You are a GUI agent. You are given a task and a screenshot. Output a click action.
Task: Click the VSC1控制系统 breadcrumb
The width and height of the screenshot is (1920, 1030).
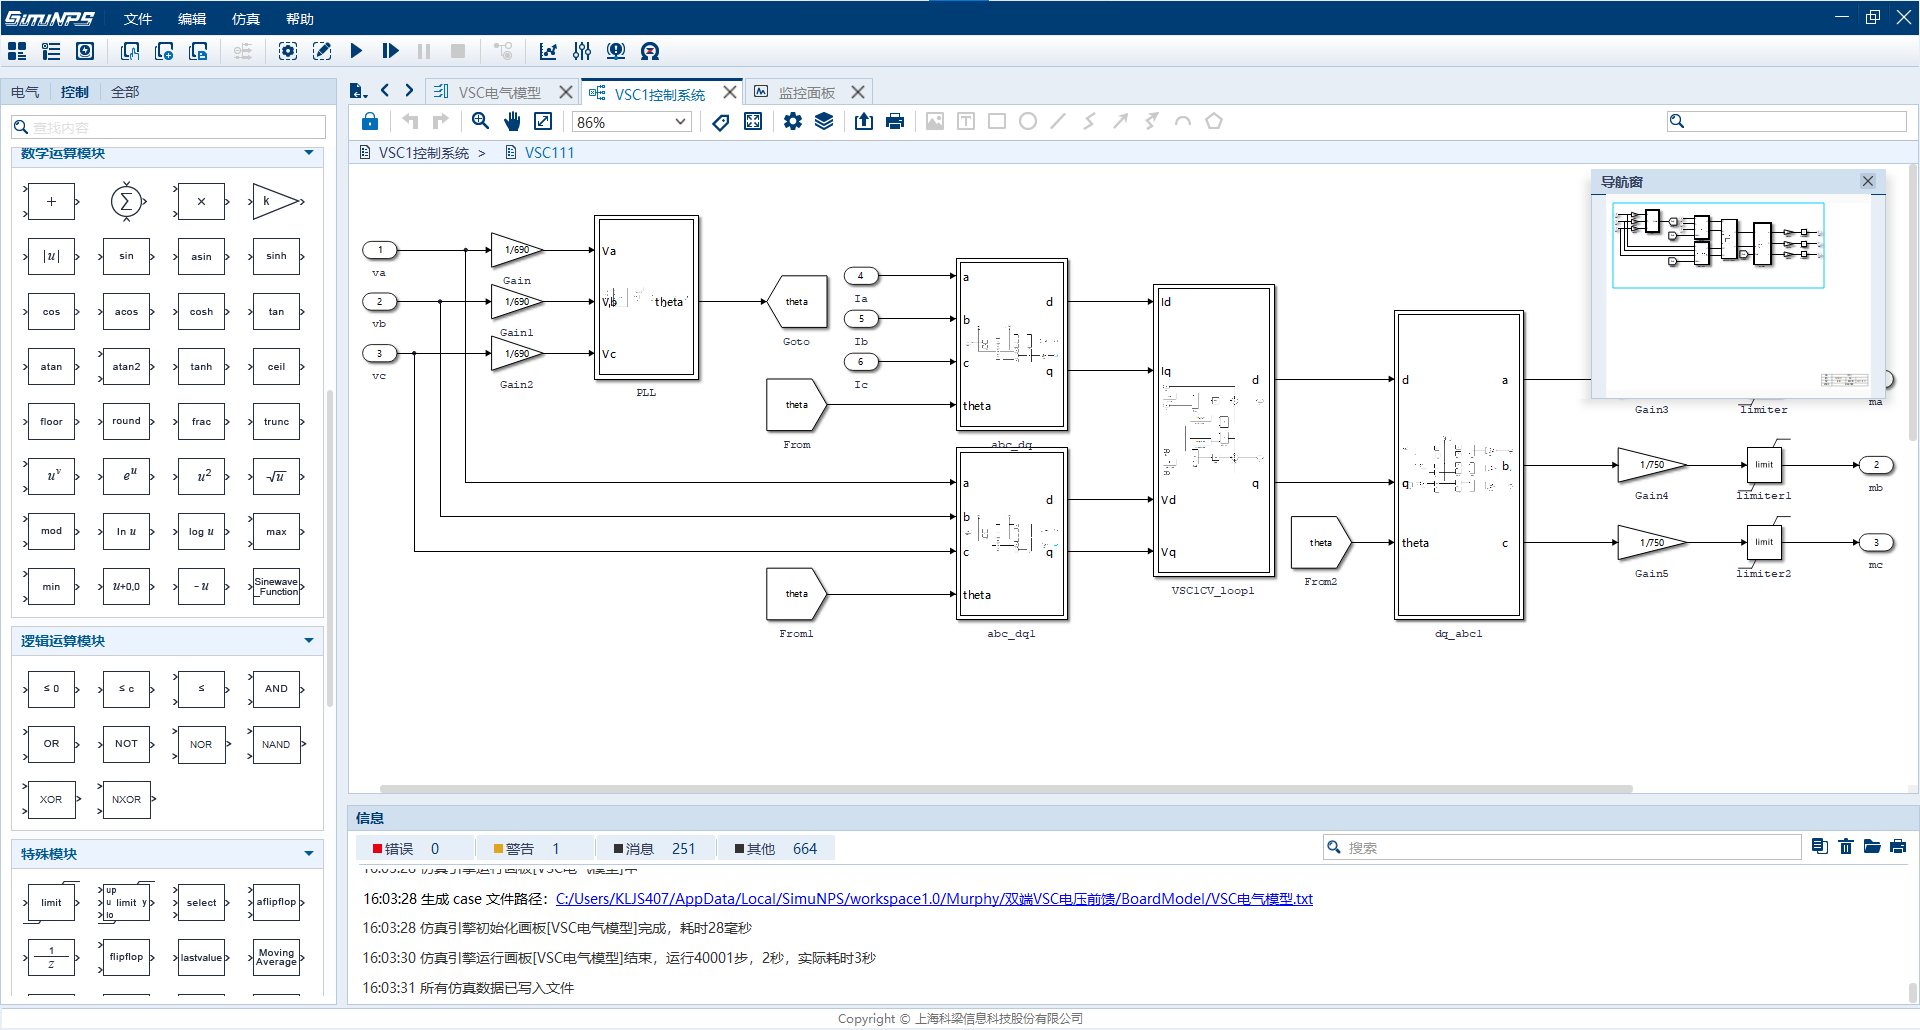[x=423, y=153]
